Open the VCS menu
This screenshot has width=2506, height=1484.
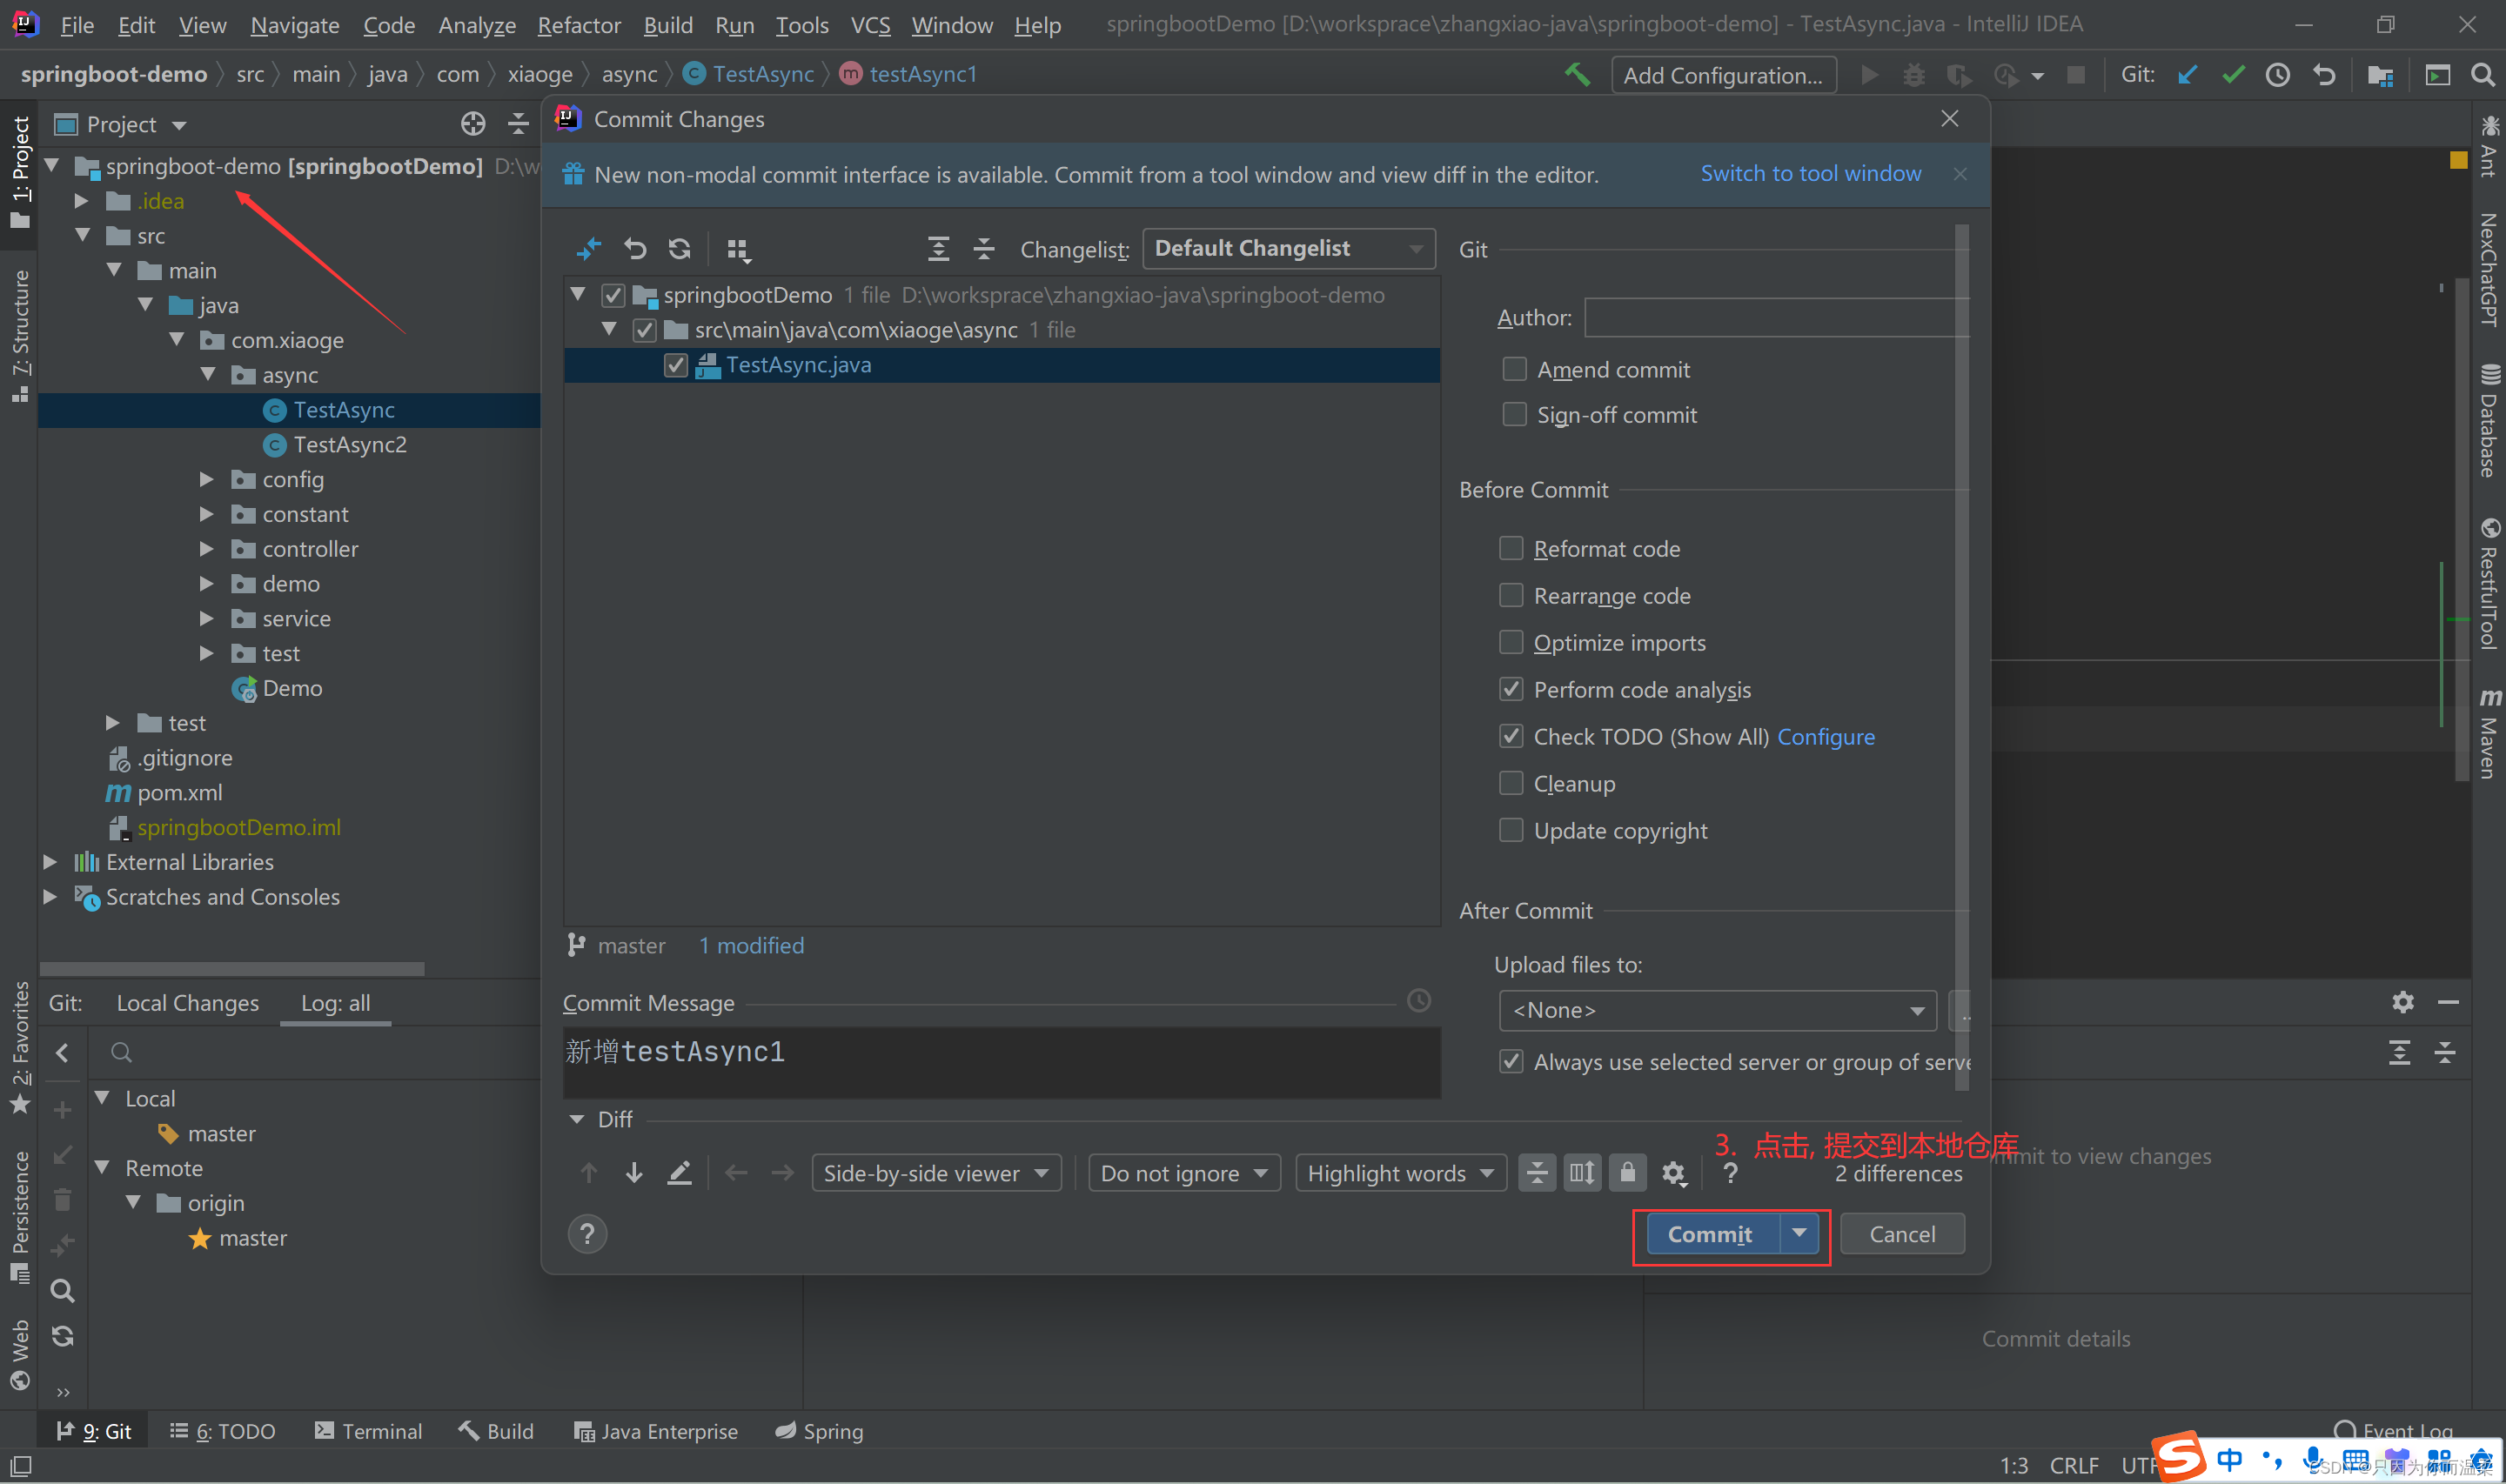(x=870, y=25)
